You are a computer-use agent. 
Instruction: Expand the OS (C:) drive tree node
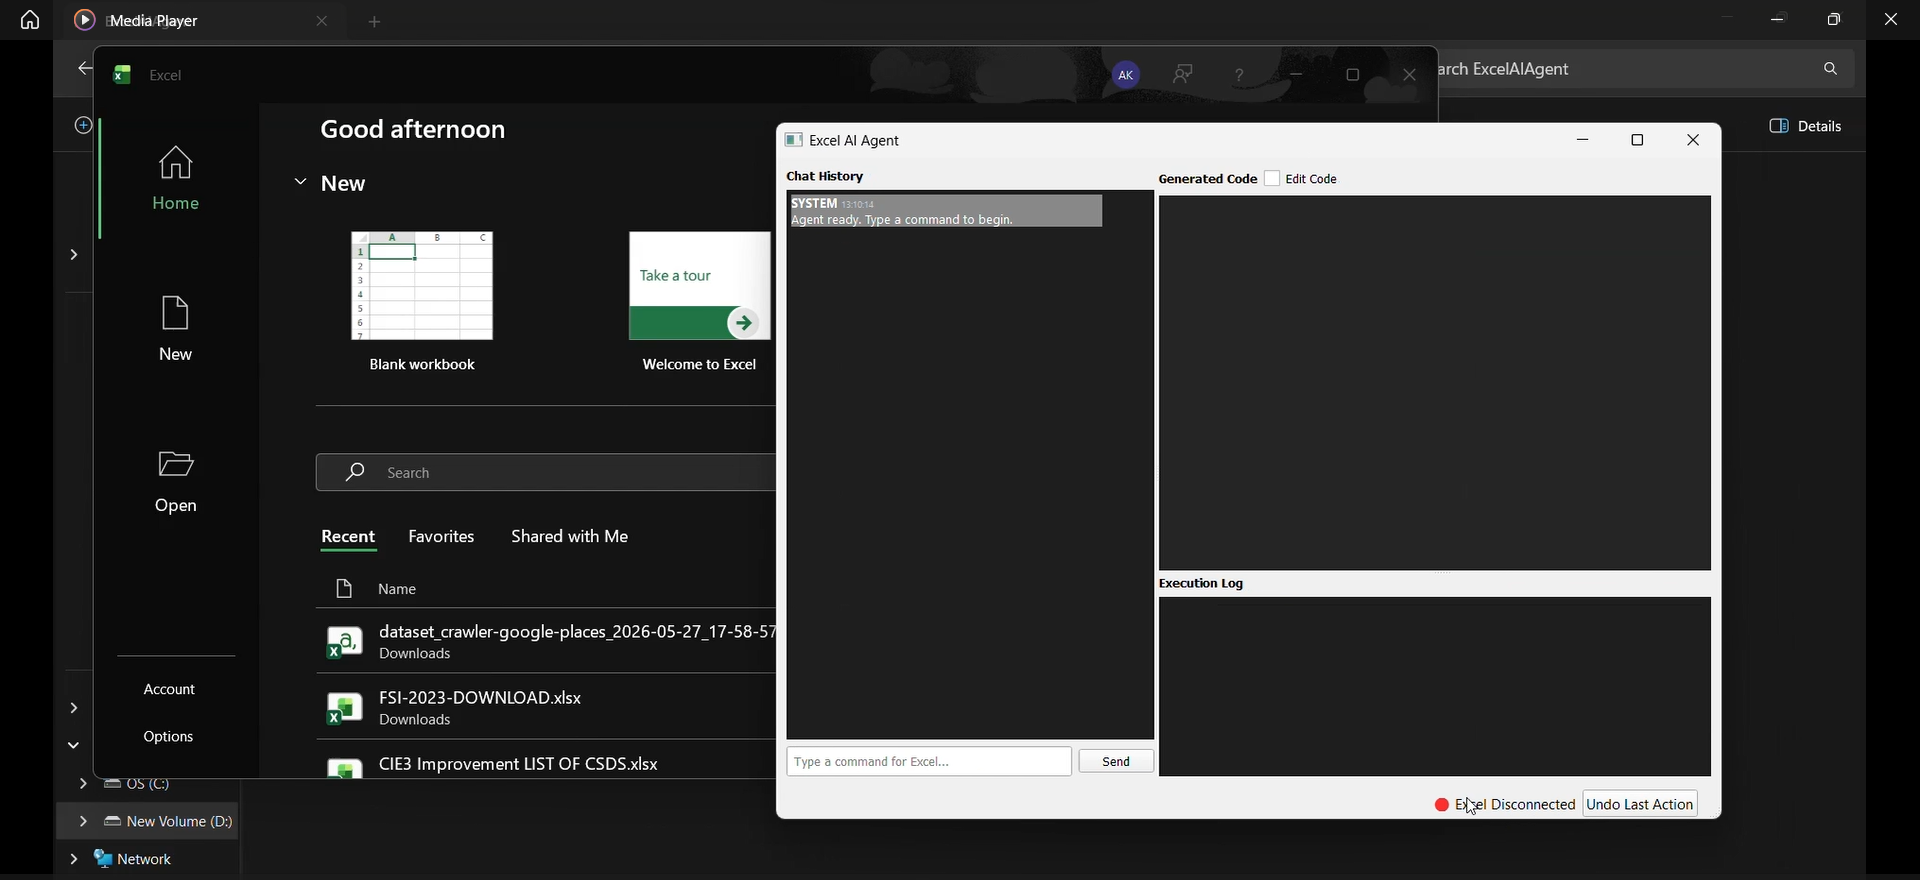[81, 785]
